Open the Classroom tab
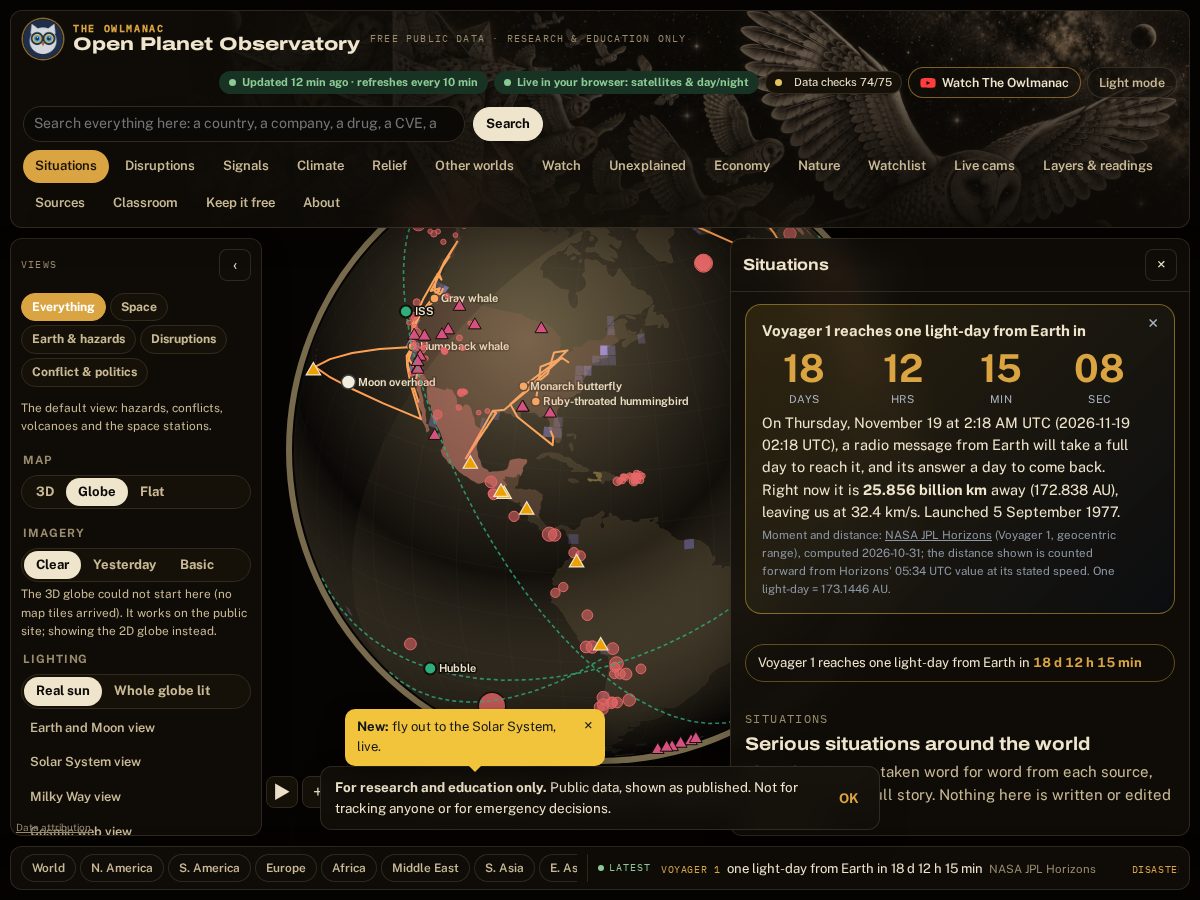The width and height of the screenshot is (1200, 900). [145, 203]
